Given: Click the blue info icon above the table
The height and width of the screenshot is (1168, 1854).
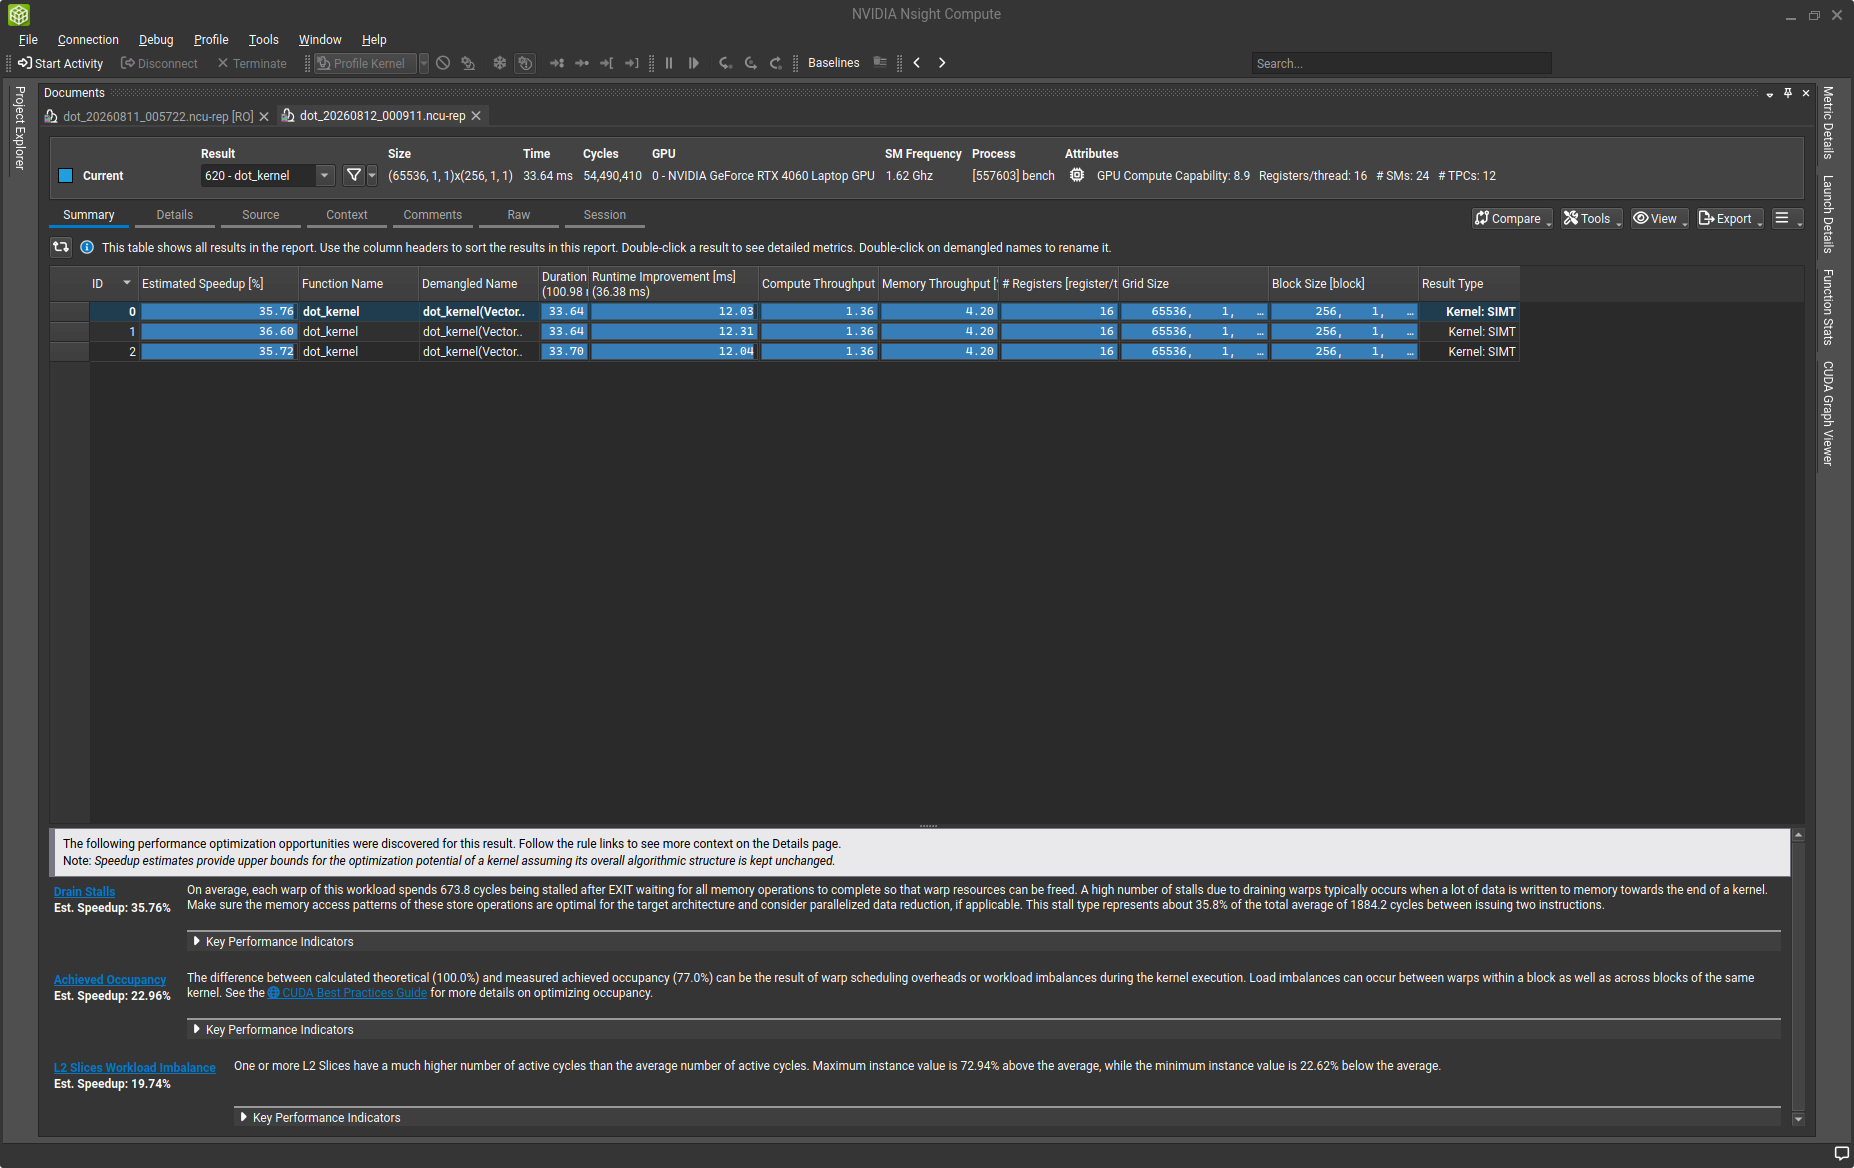Looking at the screenshot, I should [87, 247].
